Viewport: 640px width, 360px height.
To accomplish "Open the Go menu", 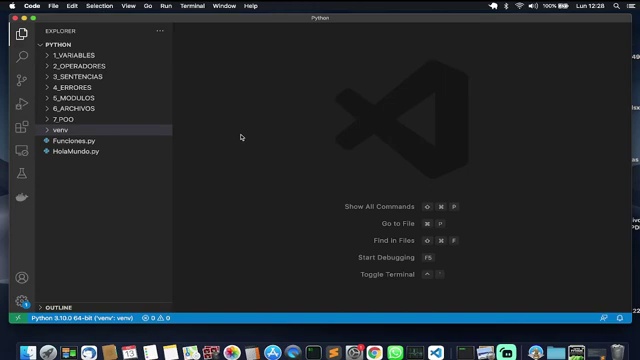I will click(148, 6).
